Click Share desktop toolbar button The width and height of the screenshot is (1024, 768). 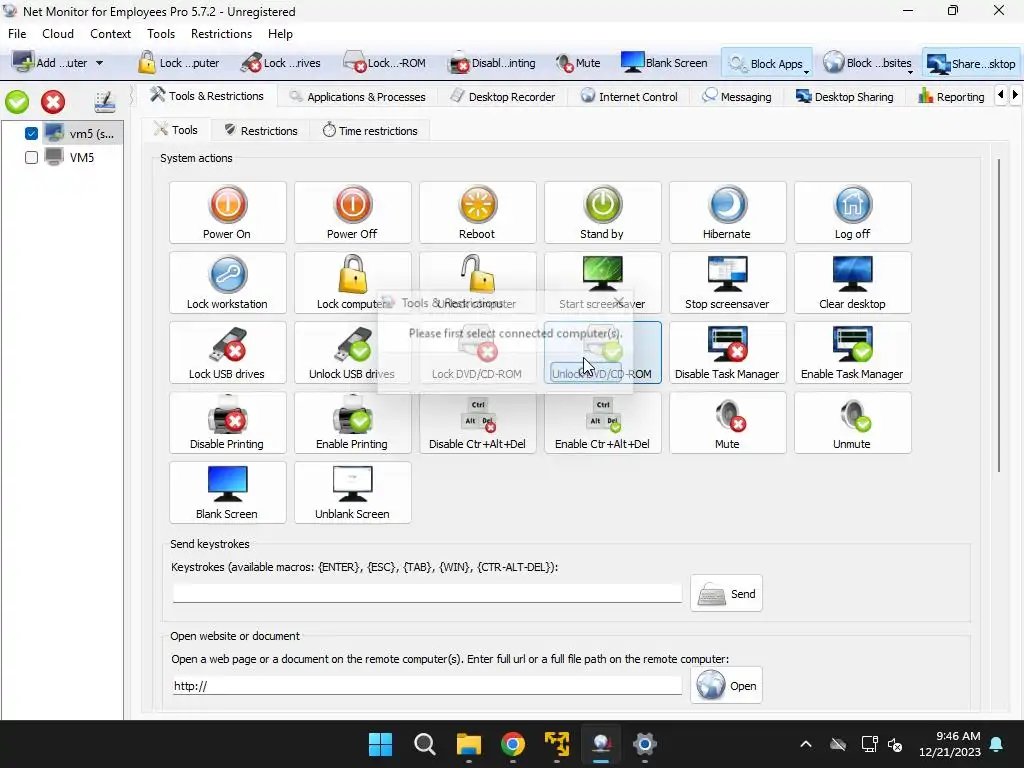tap(971, 63)
